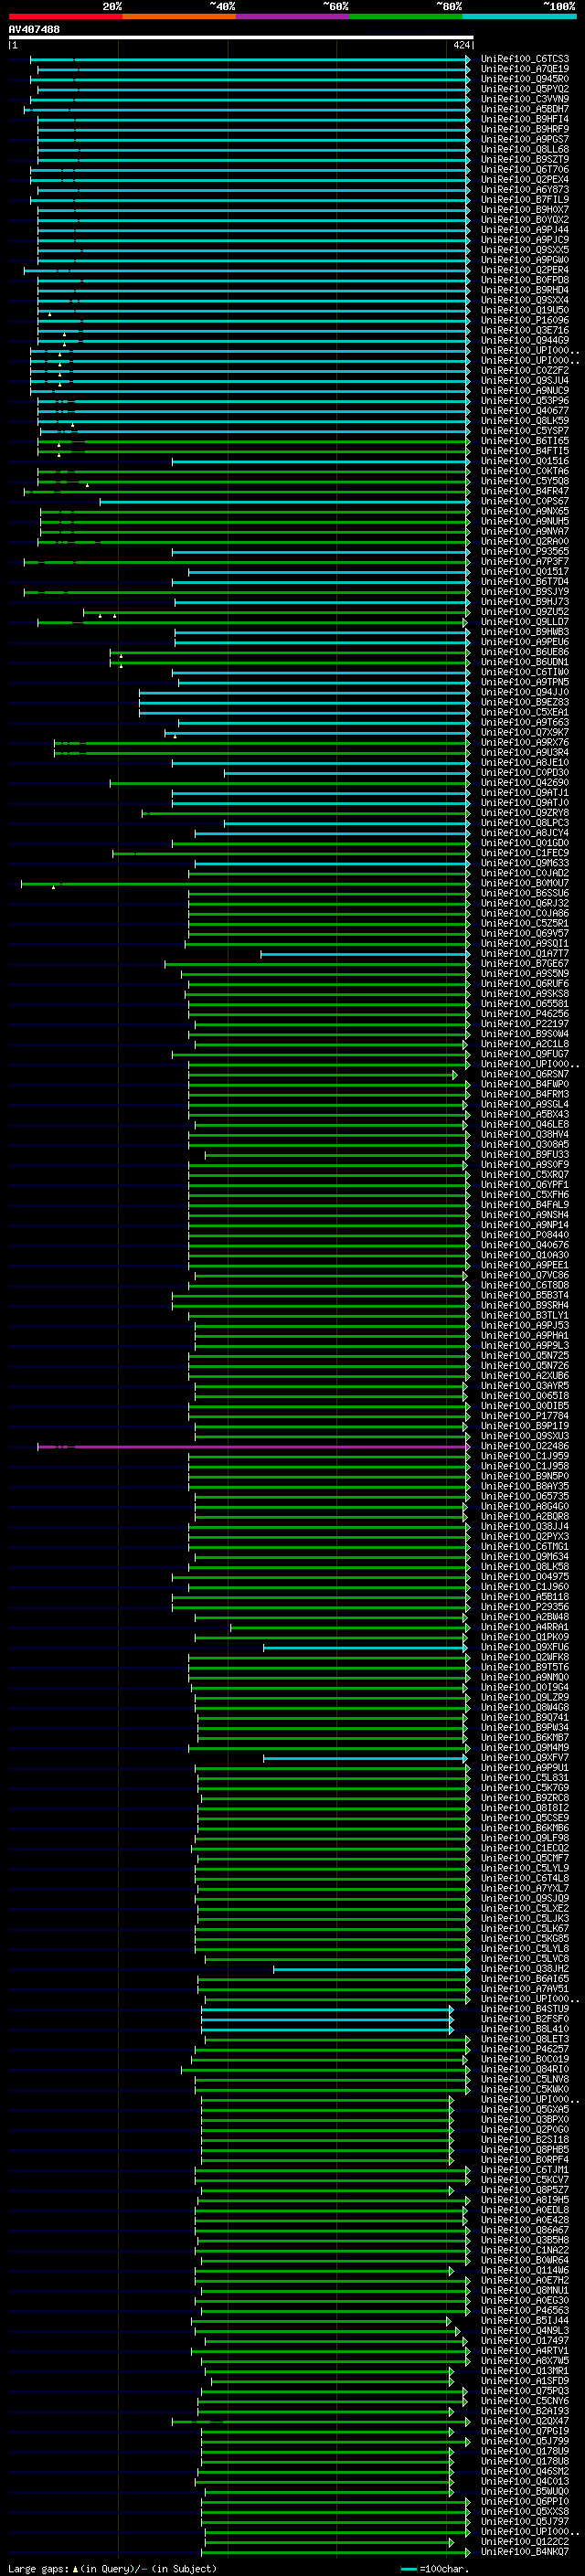Open hit UniRef100_C3VVN9
This screenshot has width=585, height=2576.
525,99
